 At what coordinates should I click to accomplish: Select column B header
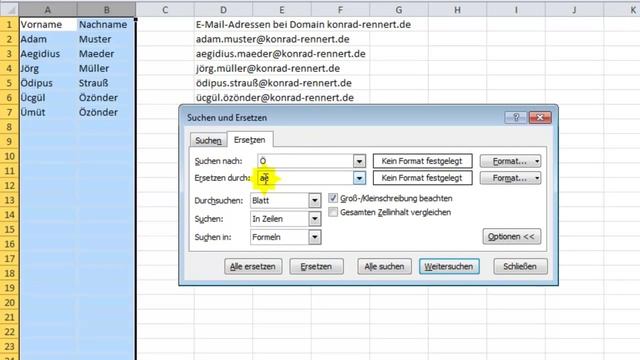(x=106, y=9)
